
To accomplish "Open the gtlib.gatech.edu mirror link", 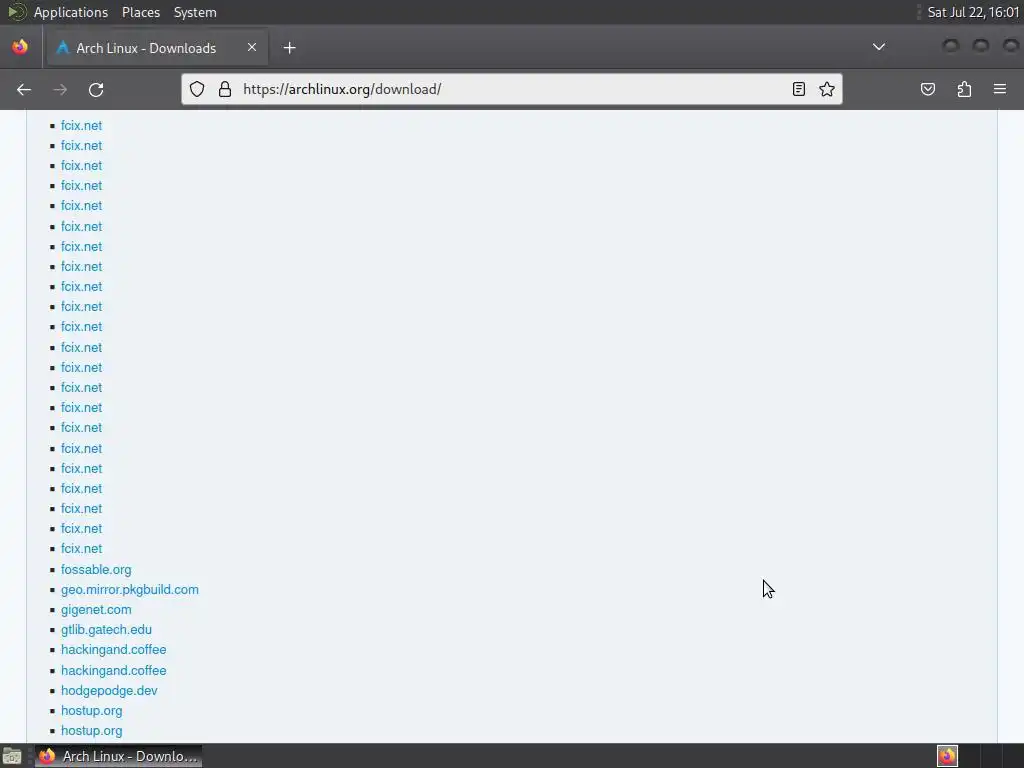I will tap(106, 630).
